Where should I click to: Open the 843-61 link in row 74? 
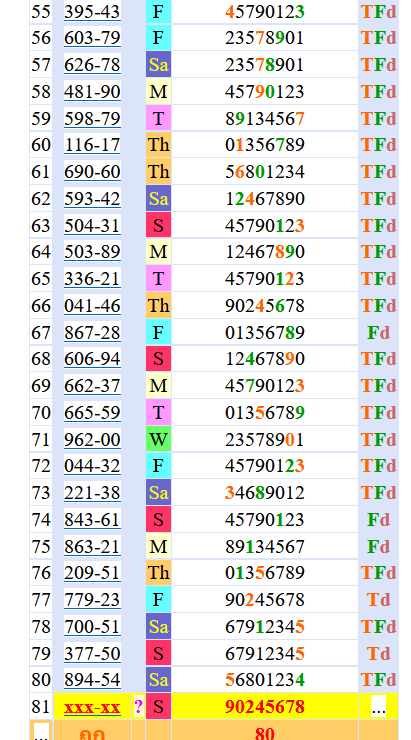coord(92,520)
